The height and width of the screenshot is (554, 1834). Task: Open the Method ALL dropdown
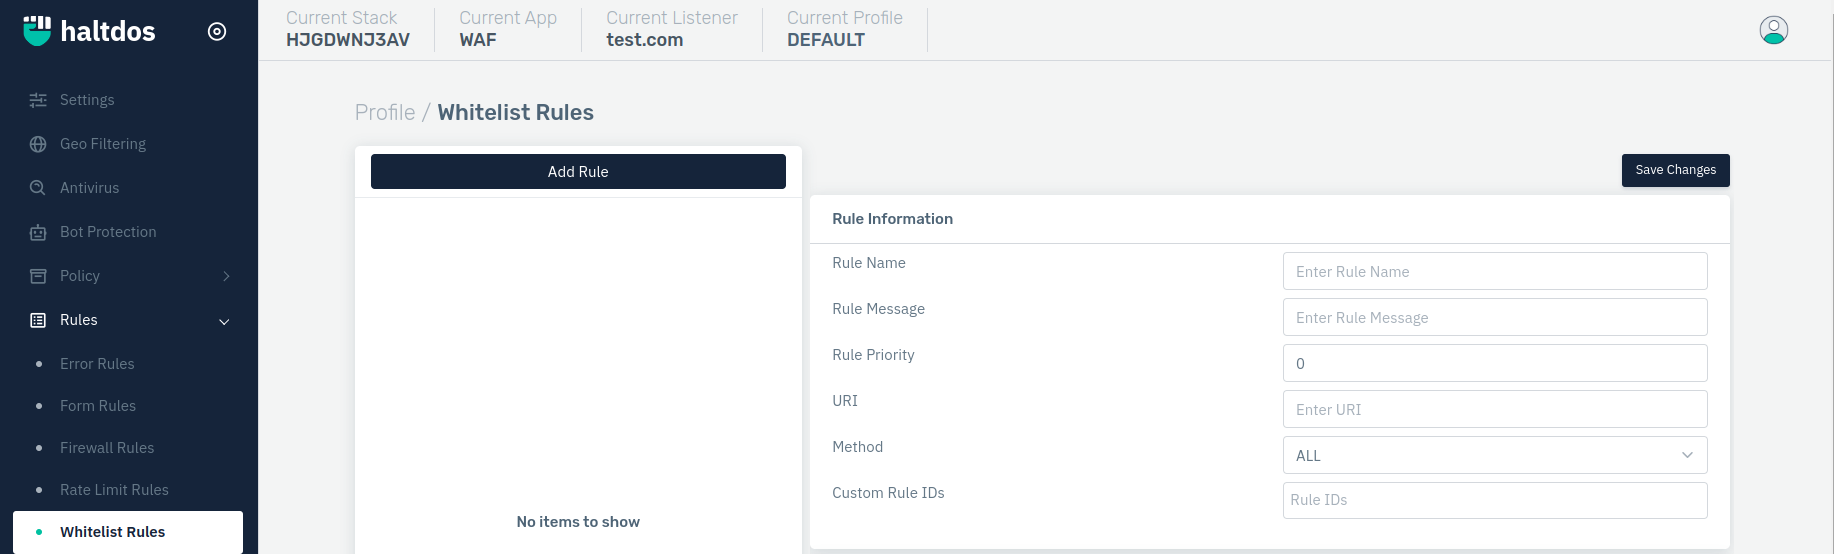tap(1495, 455)
